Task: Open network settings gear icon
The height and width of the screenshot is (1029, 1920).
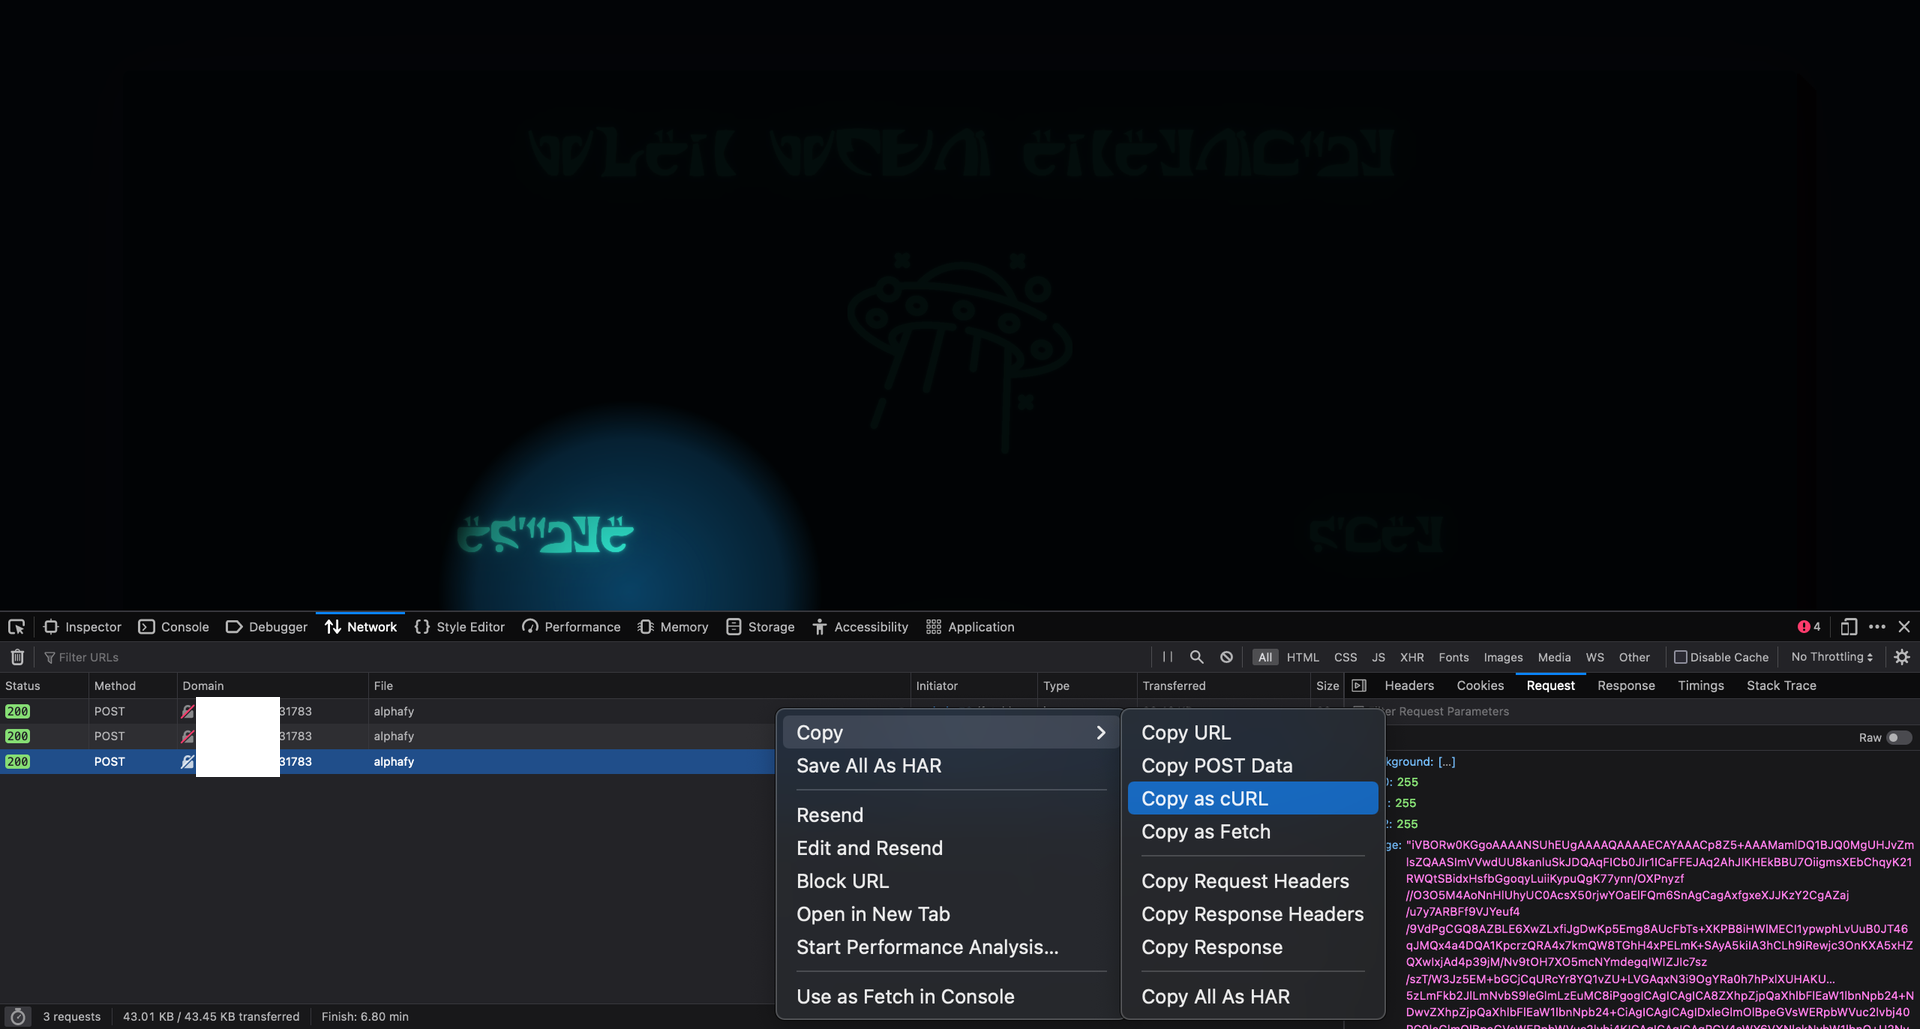Action: [1902, 657]
